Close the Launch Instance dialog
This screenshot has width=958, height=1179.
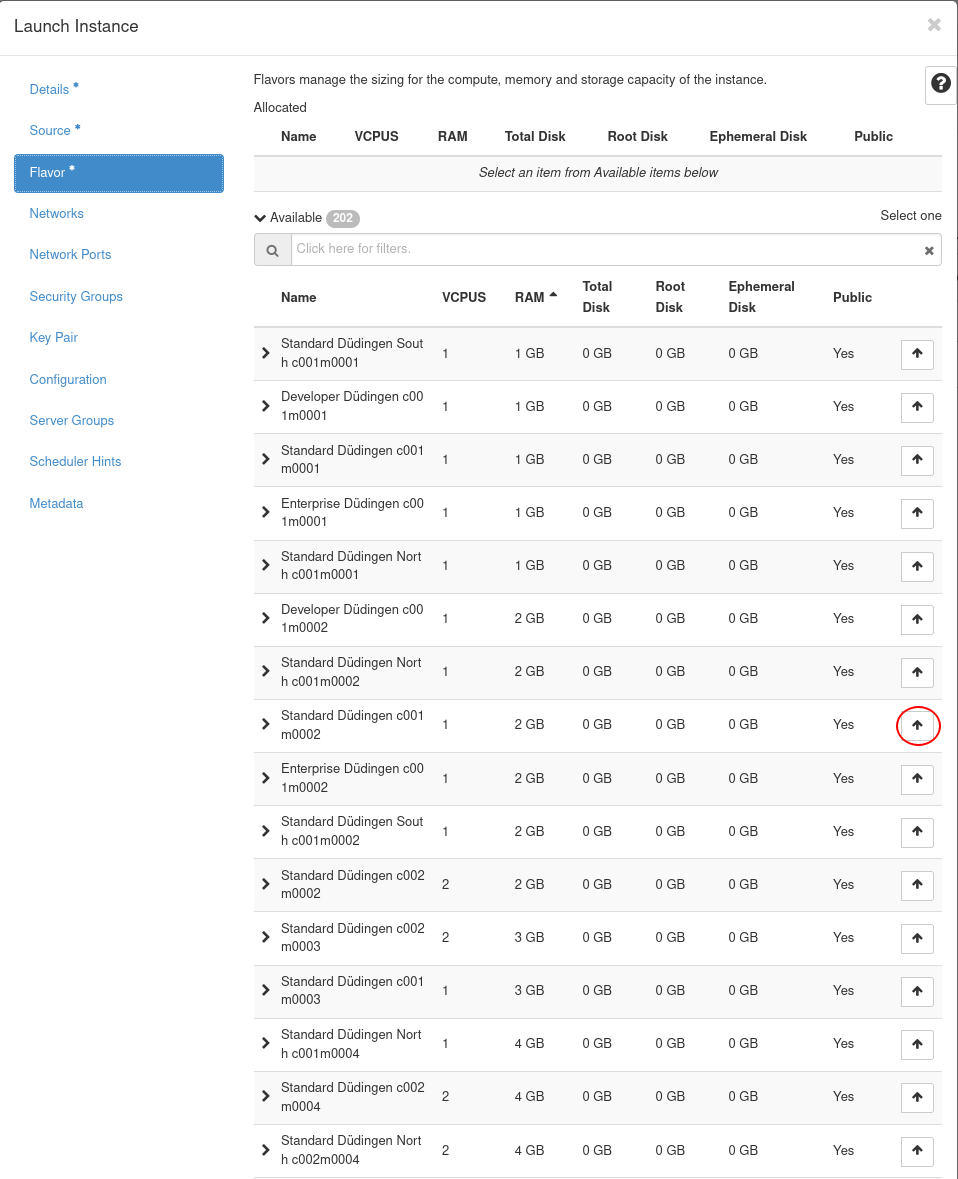point(934,25)
